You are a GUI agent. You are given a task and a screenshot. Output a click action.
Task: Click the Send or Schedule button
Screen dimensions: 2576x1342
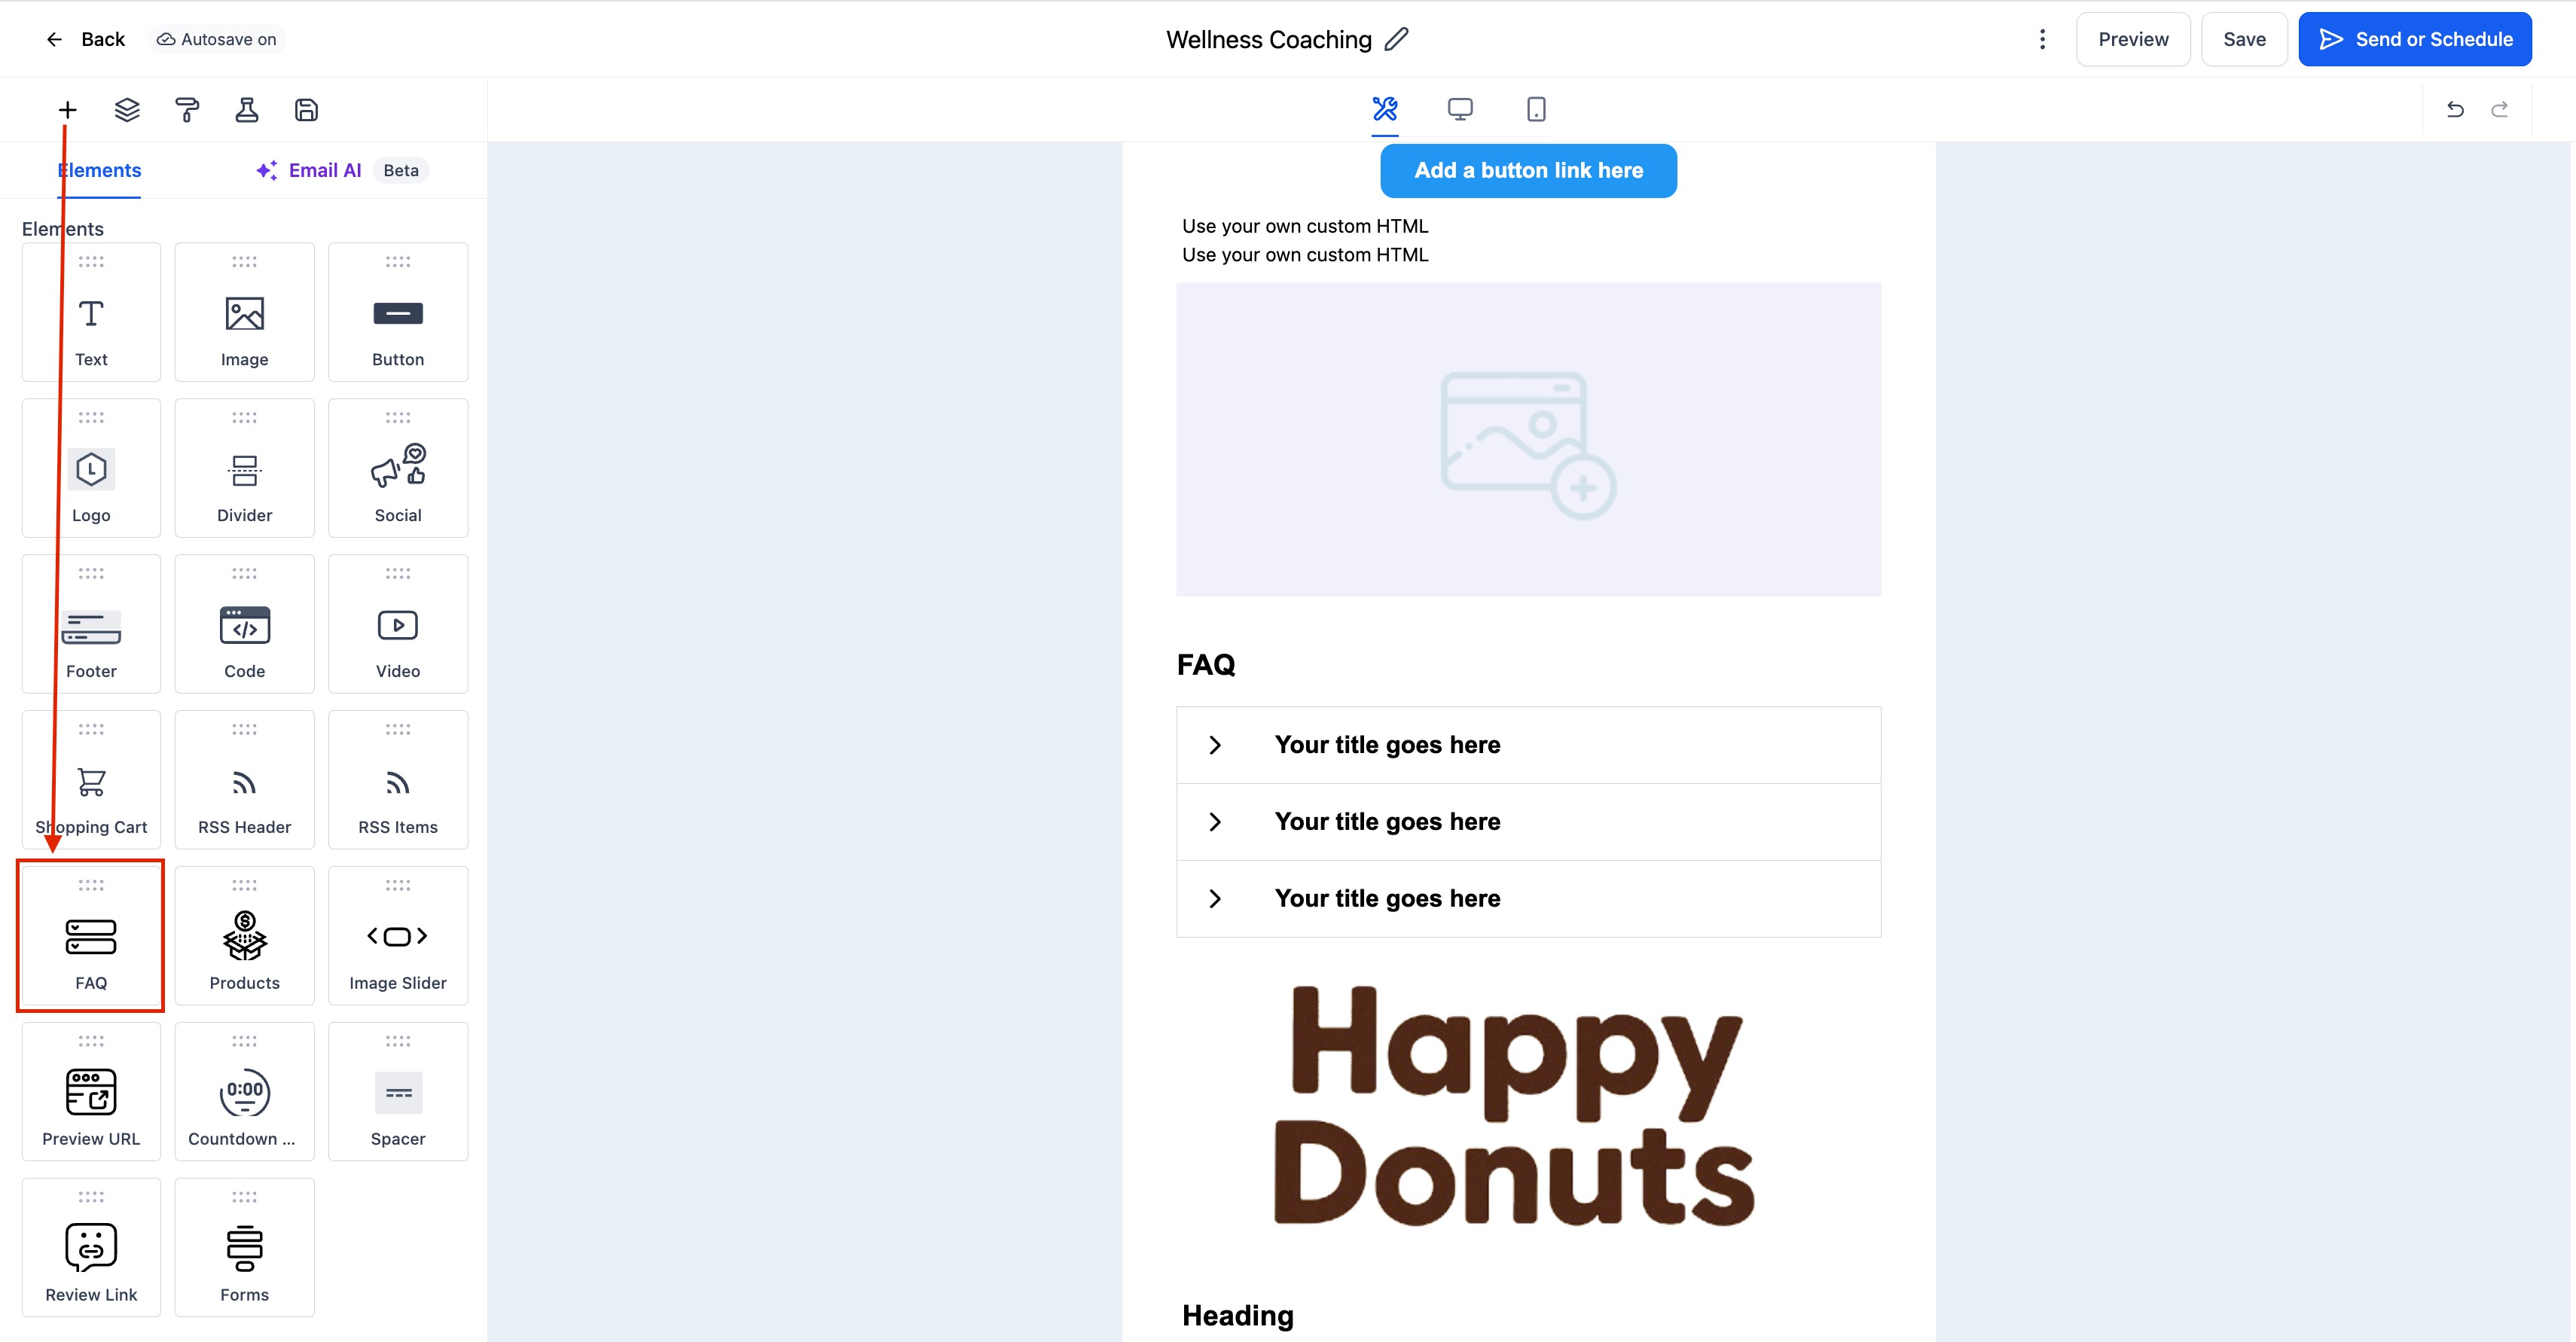pos(2415,39)
